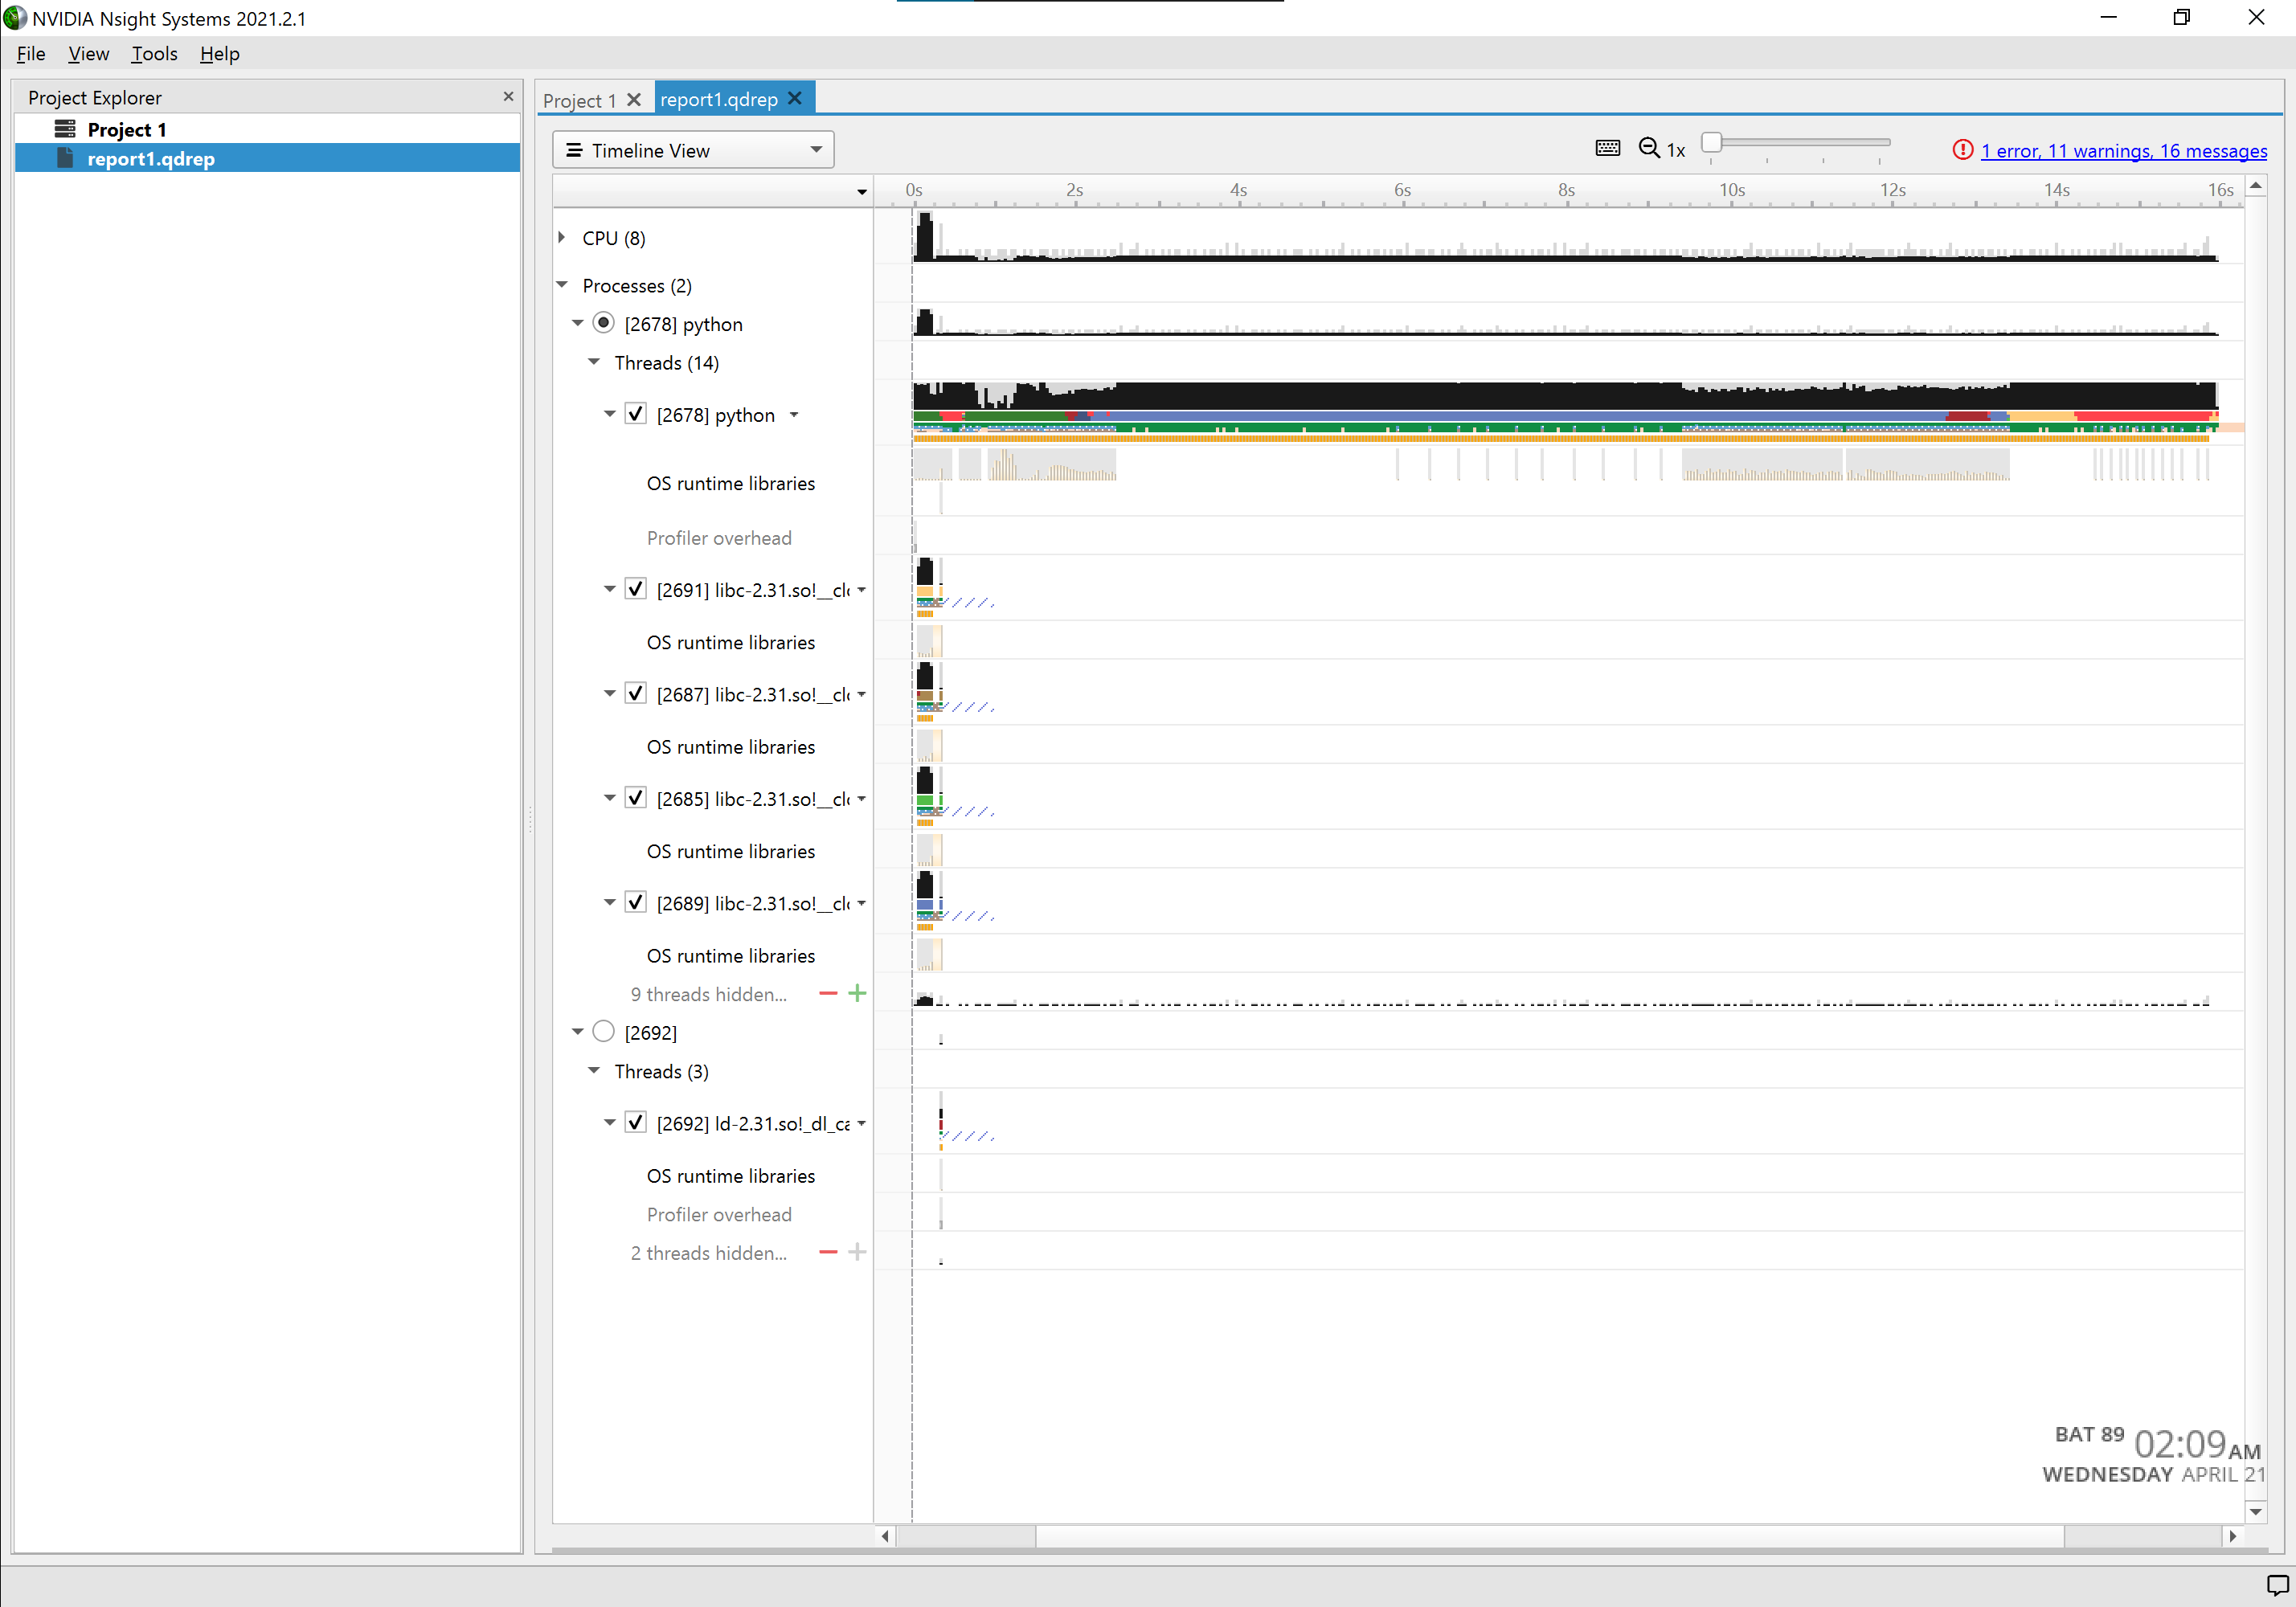Click the red error alert icon
The width and height of the screenshot is (2296, 1607).
point(1962,150)
